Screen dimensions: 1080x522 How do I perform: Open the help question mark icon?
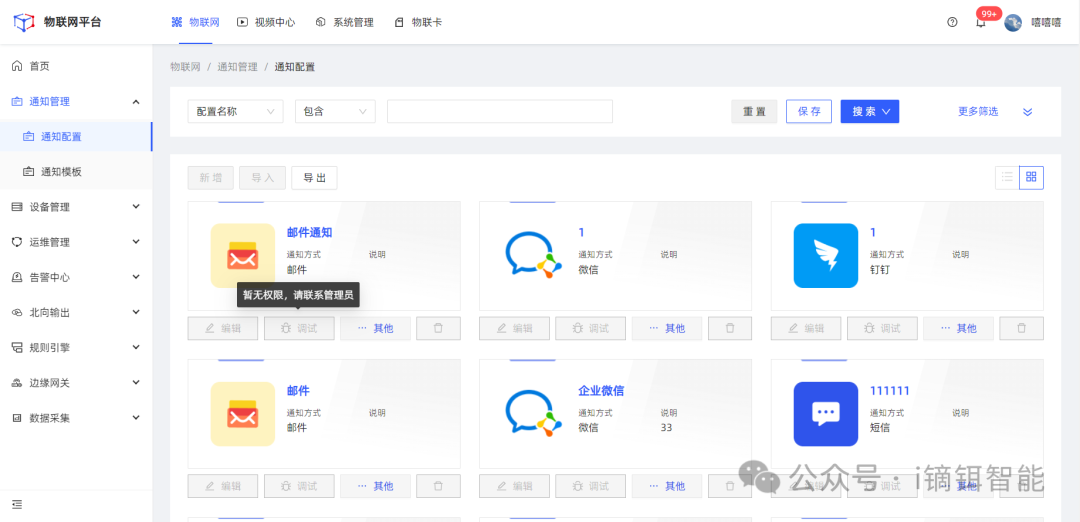(952, 22)
